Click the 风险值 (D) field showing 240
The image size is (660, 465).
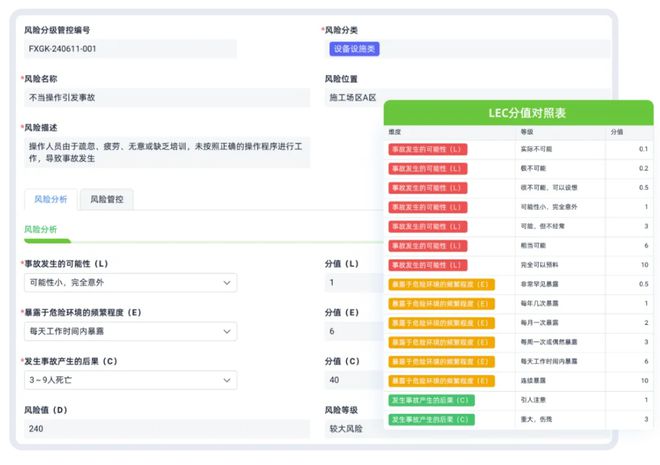(x=167, y=429)
